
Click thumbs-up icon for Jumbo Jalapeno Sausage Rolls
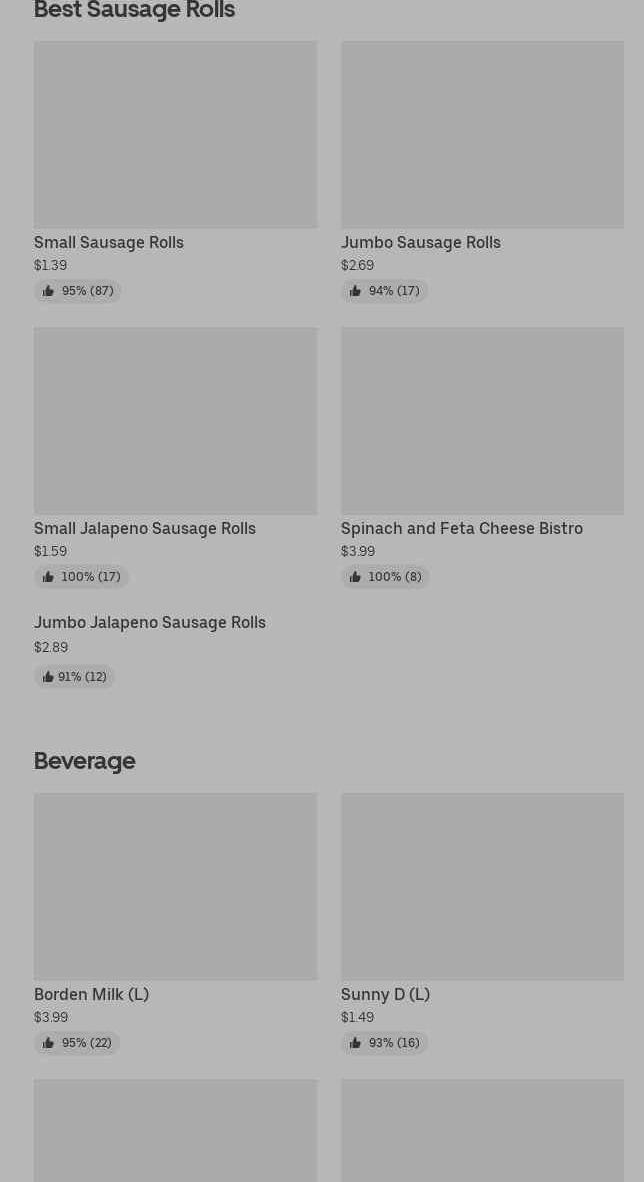[47, 677]
